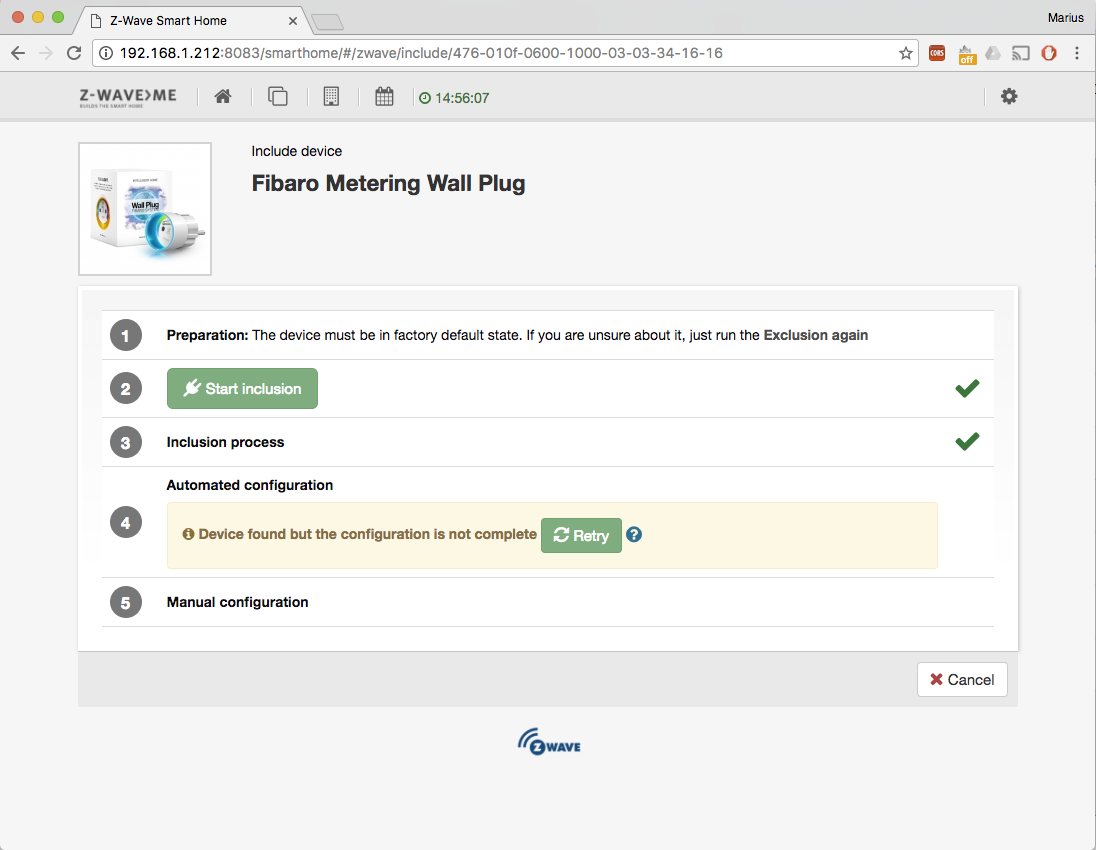Screen dimensions: 1096x850
Task: Click the Start inclusion button
Action: (x=242, y=389)
